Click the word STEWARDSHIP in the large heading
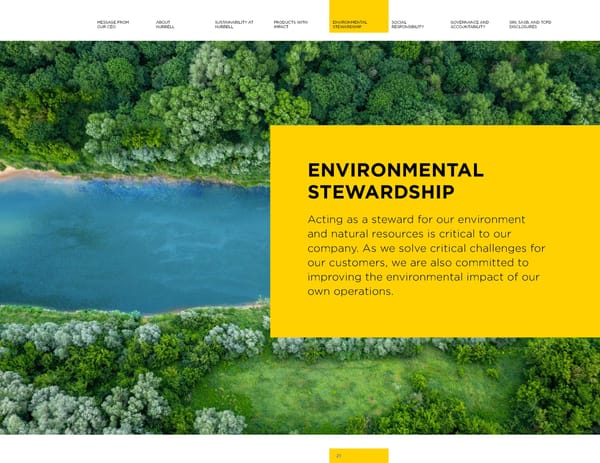The width and height of the screenshot is (600, 463). pyautogui.click(x=381, y=192)
